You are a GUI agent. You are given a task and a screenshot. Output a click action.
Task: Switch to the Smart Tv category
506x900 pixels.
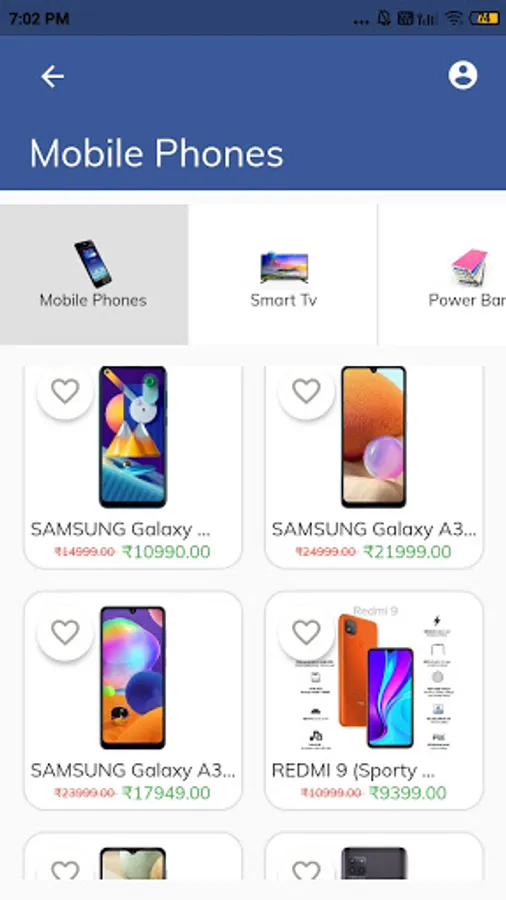[283, 275]
